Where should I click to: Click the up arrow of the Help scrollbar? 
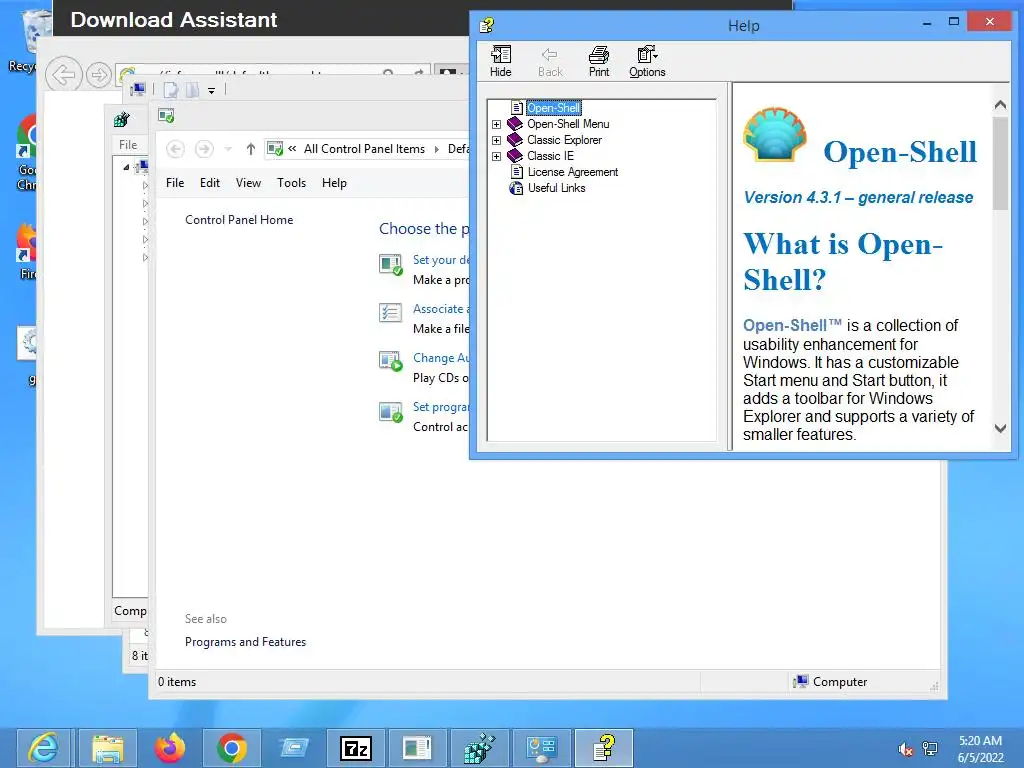pos(1000,105)
